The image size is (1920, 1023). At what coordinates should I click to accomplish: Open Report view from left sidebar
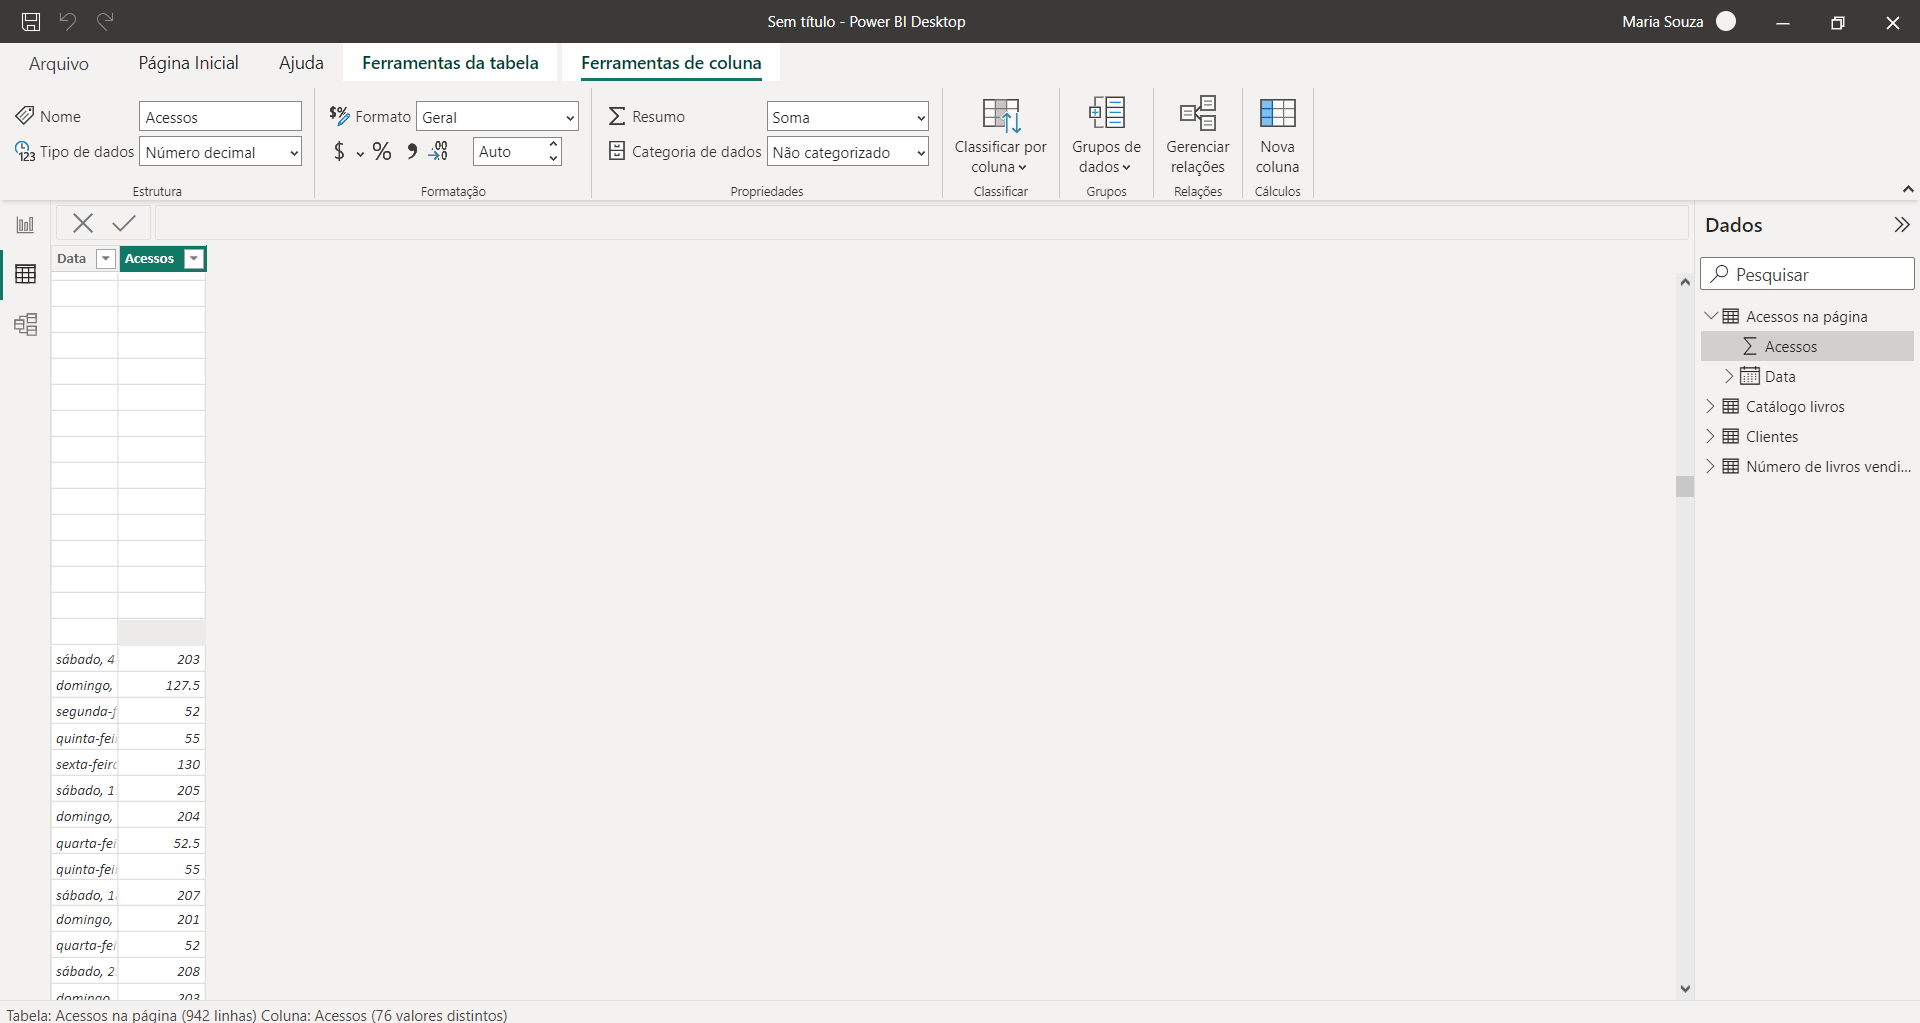[x=25, y=225]
